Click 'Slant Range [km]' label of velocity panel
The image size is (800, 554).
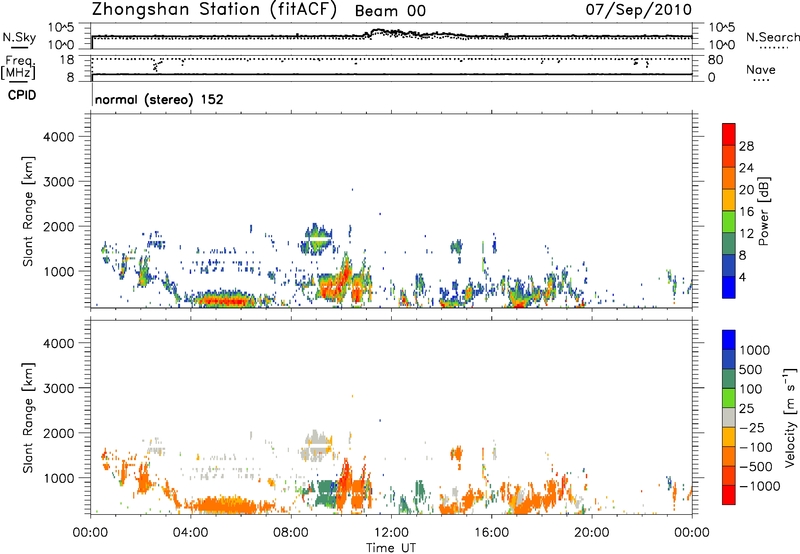click(x=27, y=418)
